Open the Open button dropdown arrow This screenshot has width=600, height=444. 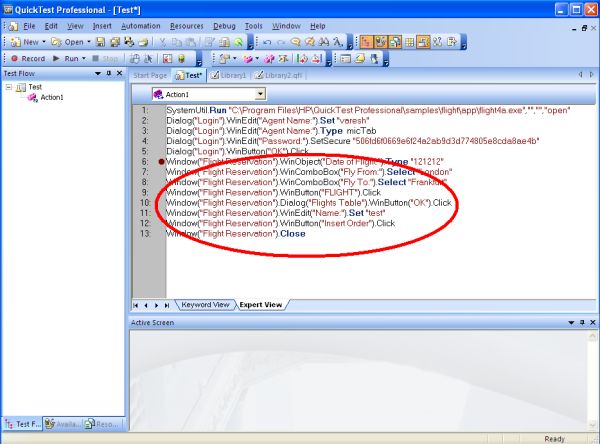tap(89, 41)
